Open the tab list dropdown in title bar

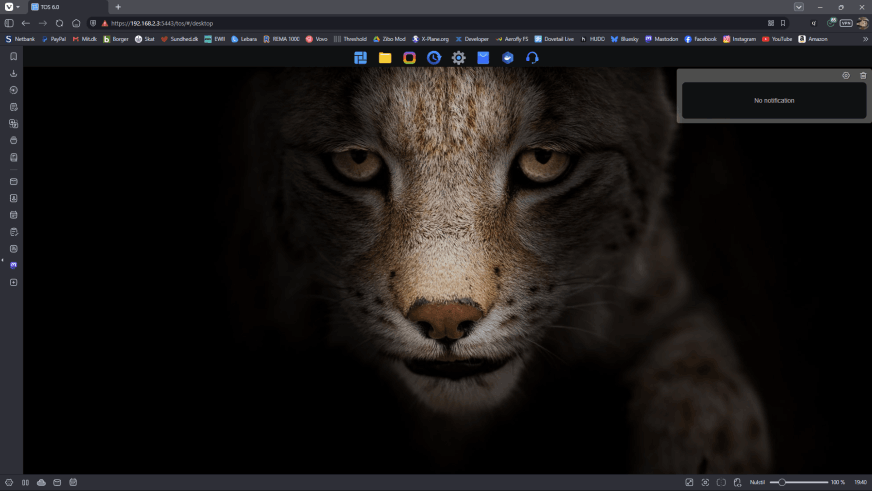(x=799, y=7)
